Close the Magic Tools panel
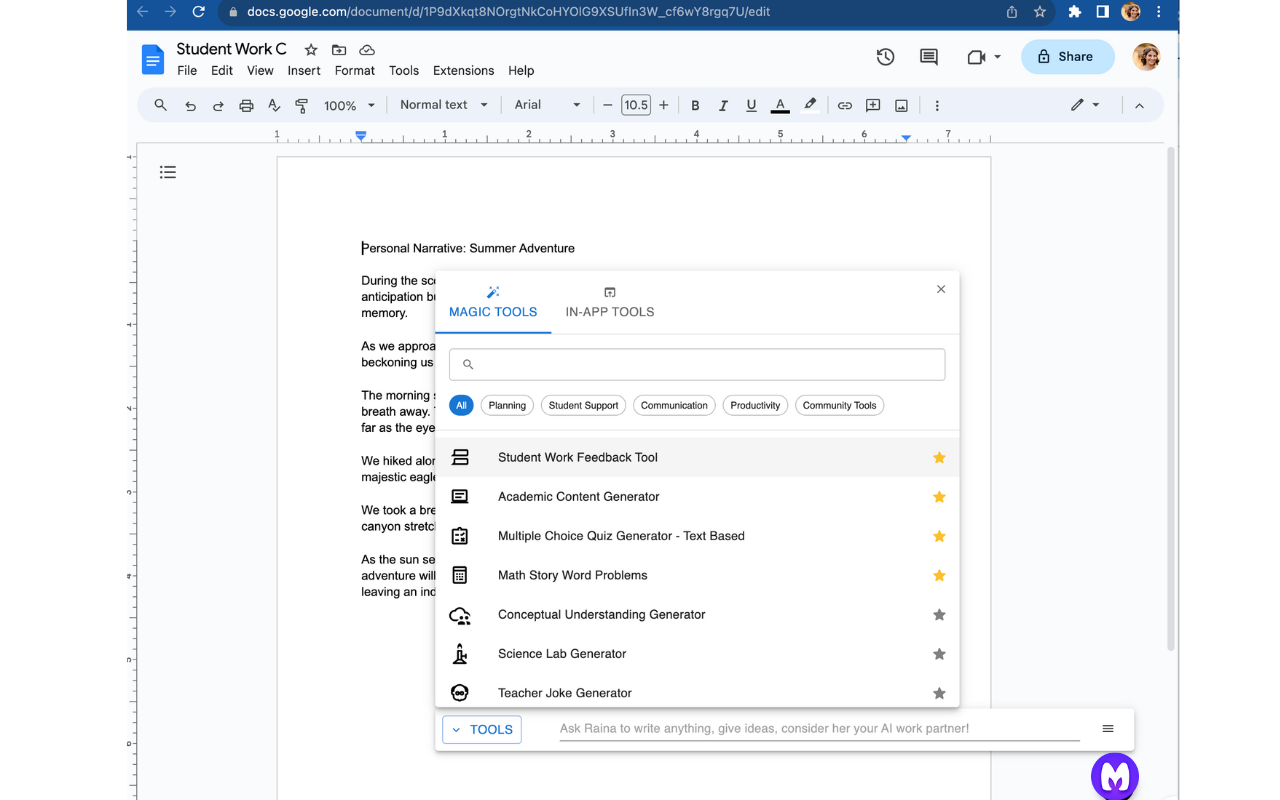This screenshot has width=1280, height=800. pyautogui.click(x=941, y=289)
